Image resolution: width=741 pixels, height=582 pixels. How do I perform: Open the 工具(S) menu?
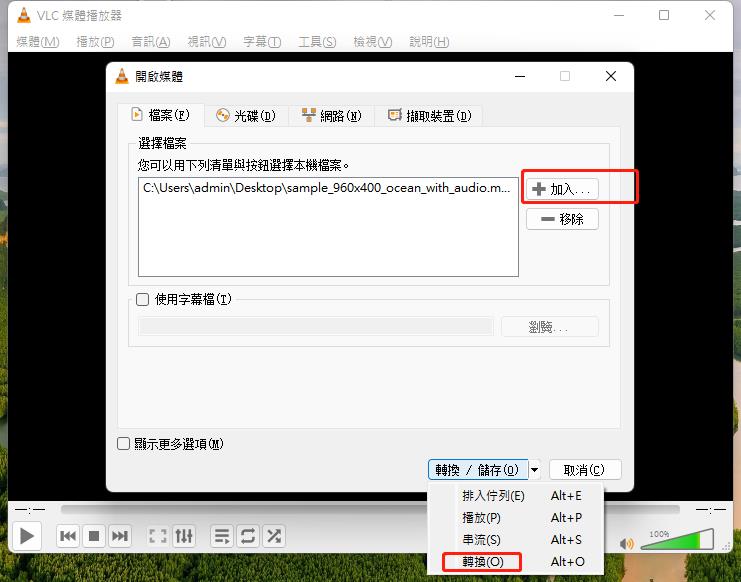[x=317, y=42]
